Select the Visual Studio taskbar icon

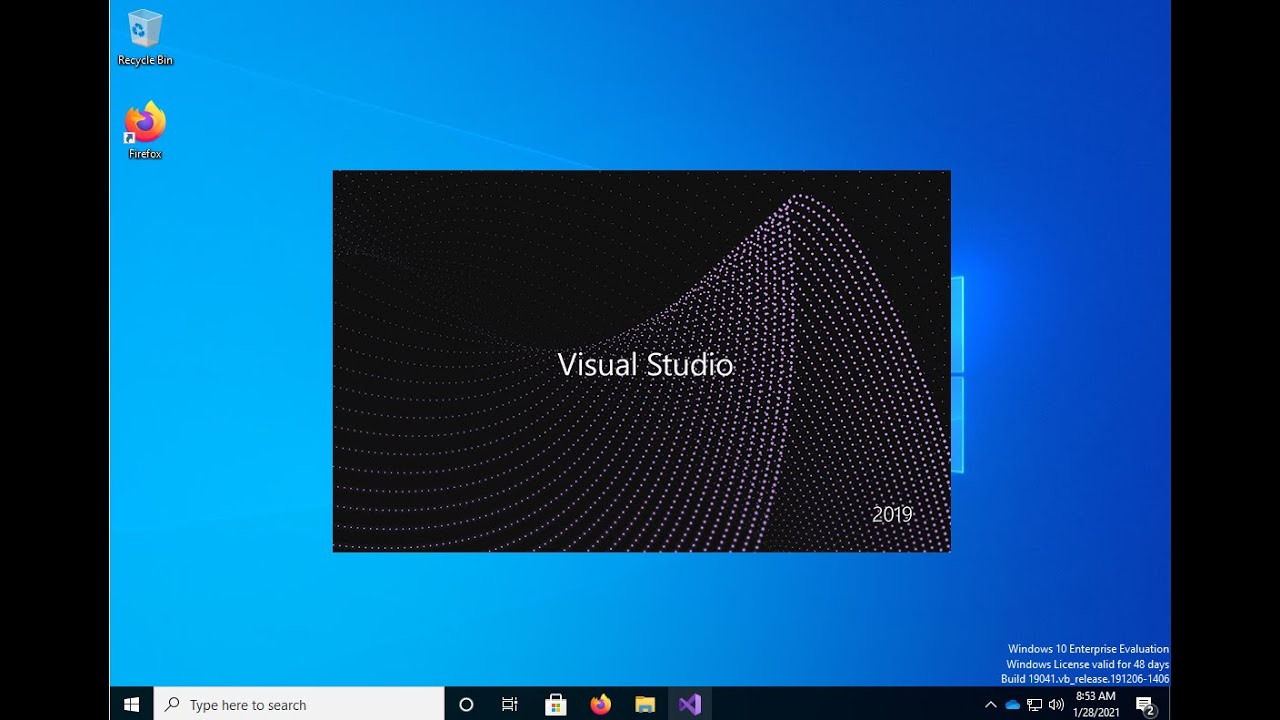point(690,705)
